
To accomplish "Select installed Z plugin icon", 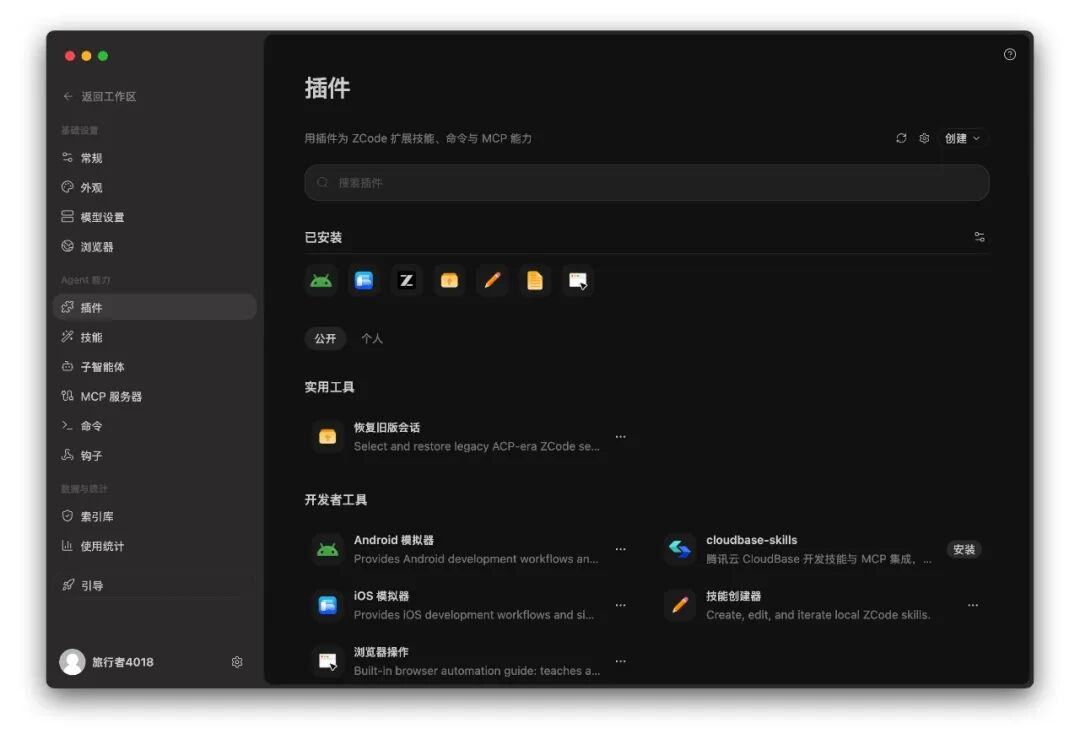I will click(406, 280).
